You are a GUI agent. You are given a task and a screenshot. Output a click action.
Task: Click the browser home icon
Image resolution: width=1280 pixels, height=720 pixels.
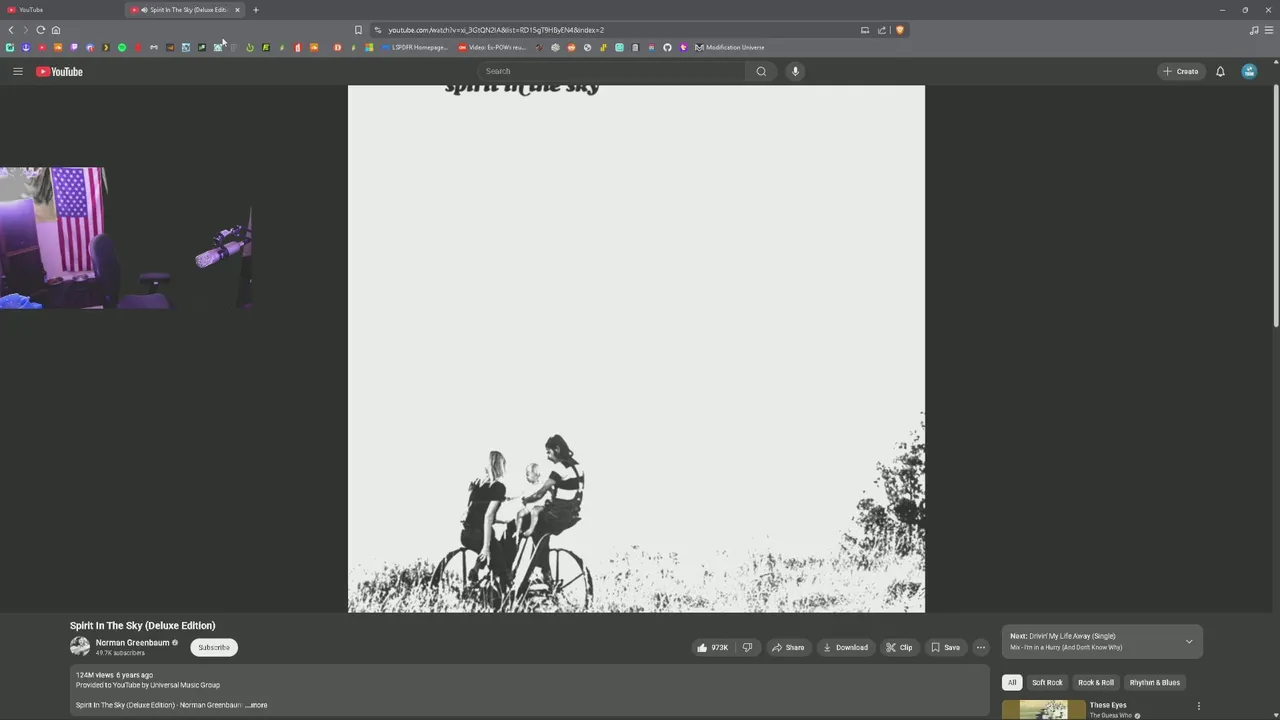56,30
